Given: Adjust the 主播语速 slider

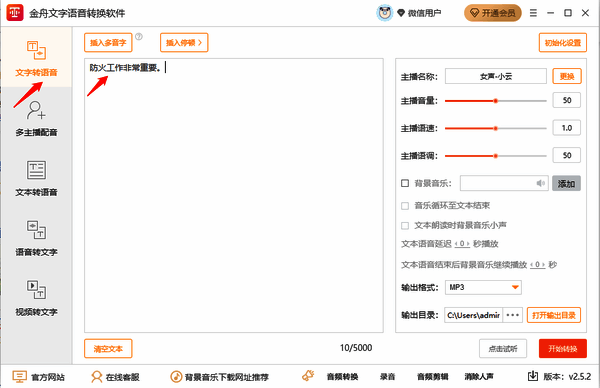Looking at the screenshot, I should point(496,129).
